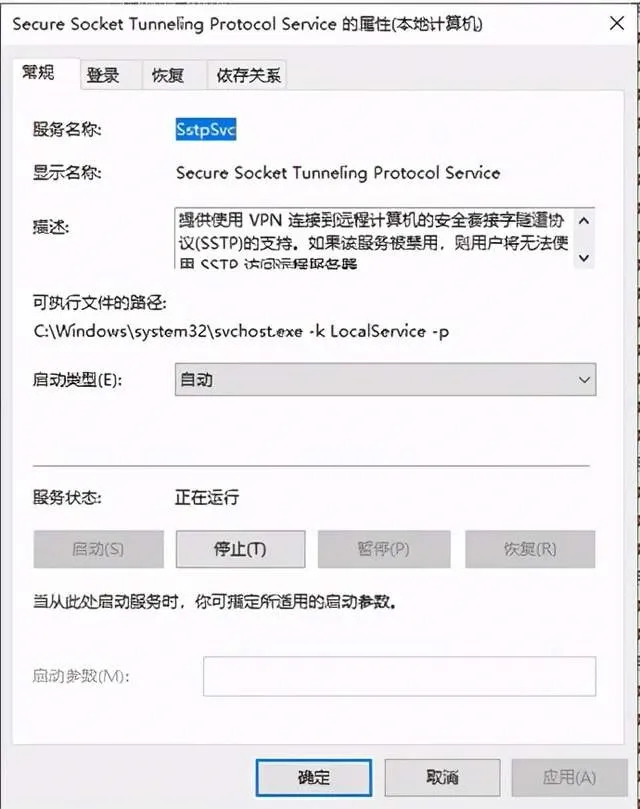Image resolution: width=640 pixels, height=809 pixels.
Task: Open the 恢复 tab
Action: pos(174,75)
